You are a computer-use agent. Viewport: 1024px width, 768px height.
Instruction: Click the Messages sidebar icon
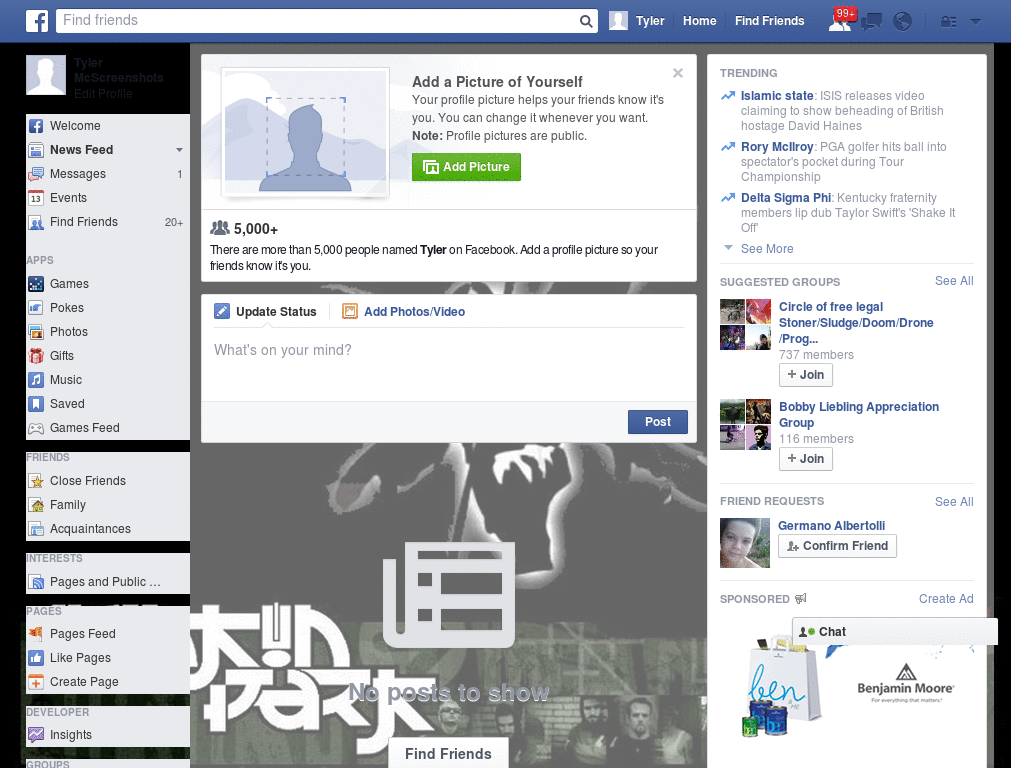coord(36,174)
